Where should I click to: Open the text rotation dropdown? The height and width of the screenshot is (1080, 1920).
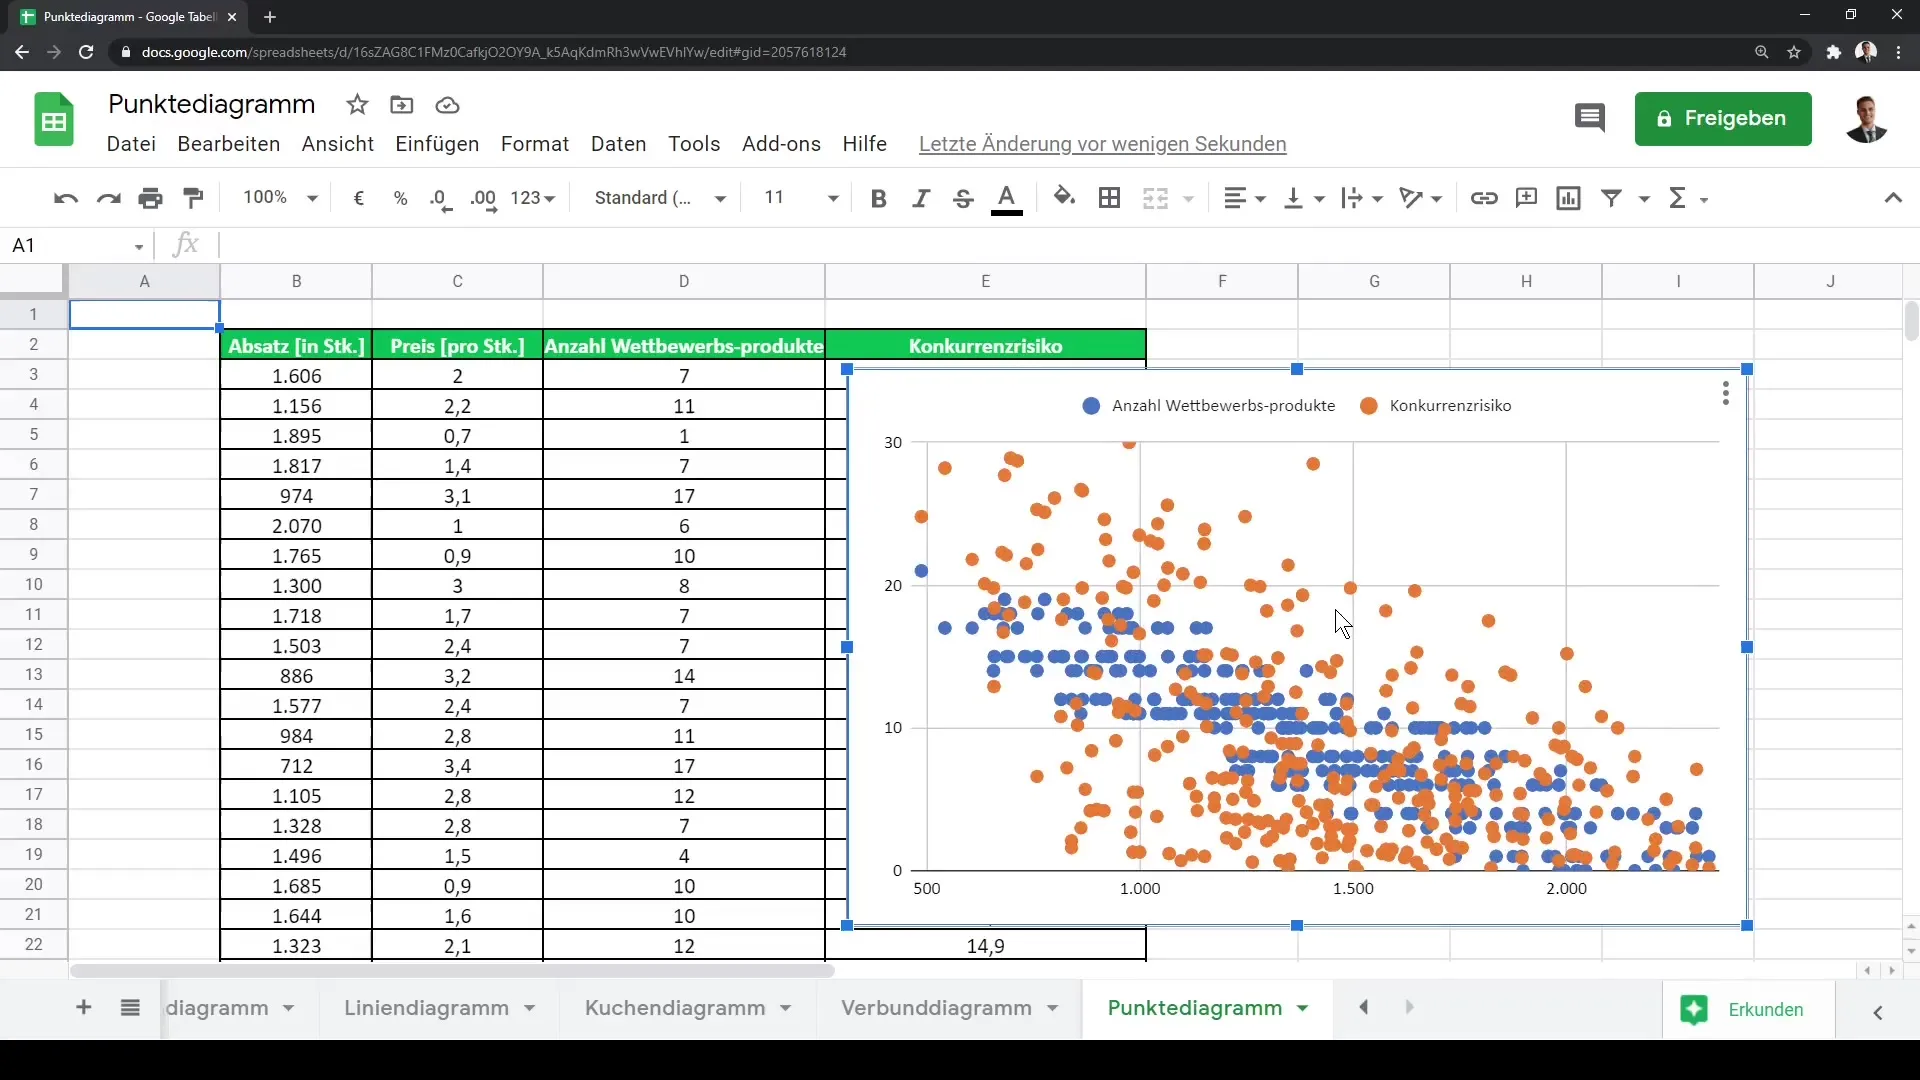[x=1421, y=198]
